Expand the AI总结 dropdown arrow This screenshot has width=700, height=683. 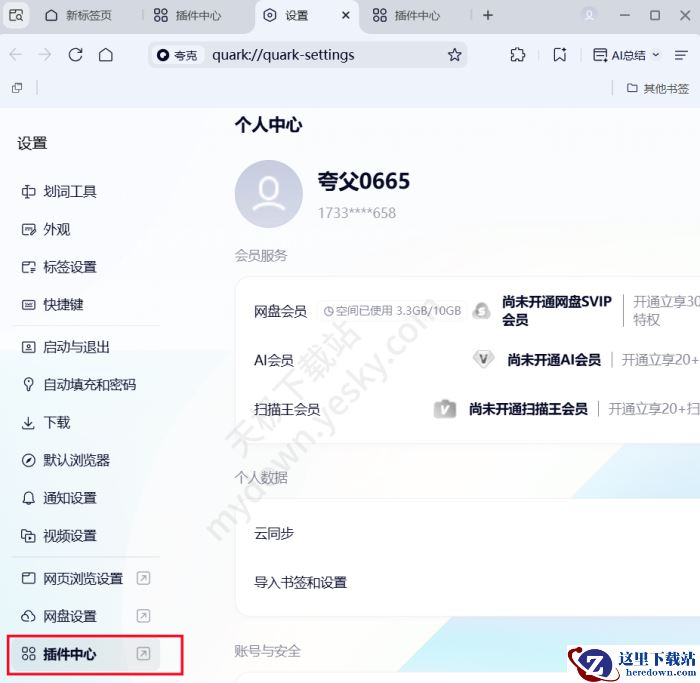[656, 54]
